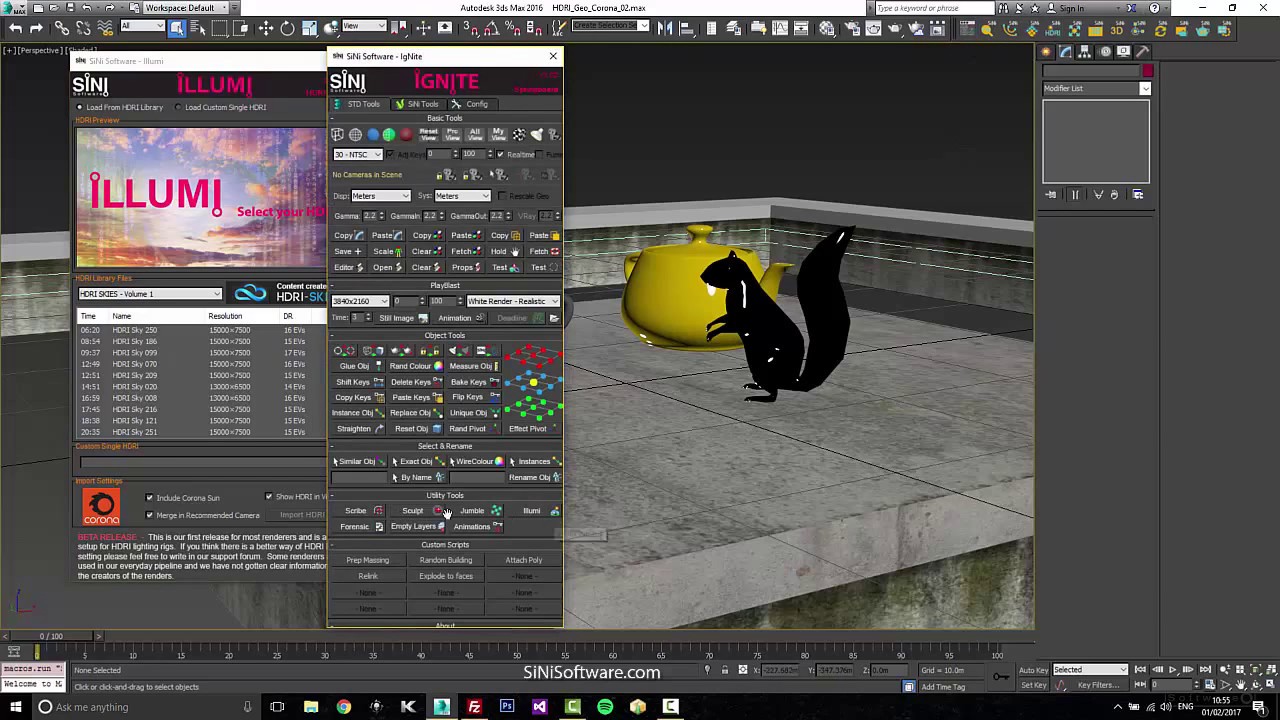The width and height of the screenshot is (1280, 720).
Task: Click Scribe tool in Utility Tools
Action: click(x=359, y=511)
